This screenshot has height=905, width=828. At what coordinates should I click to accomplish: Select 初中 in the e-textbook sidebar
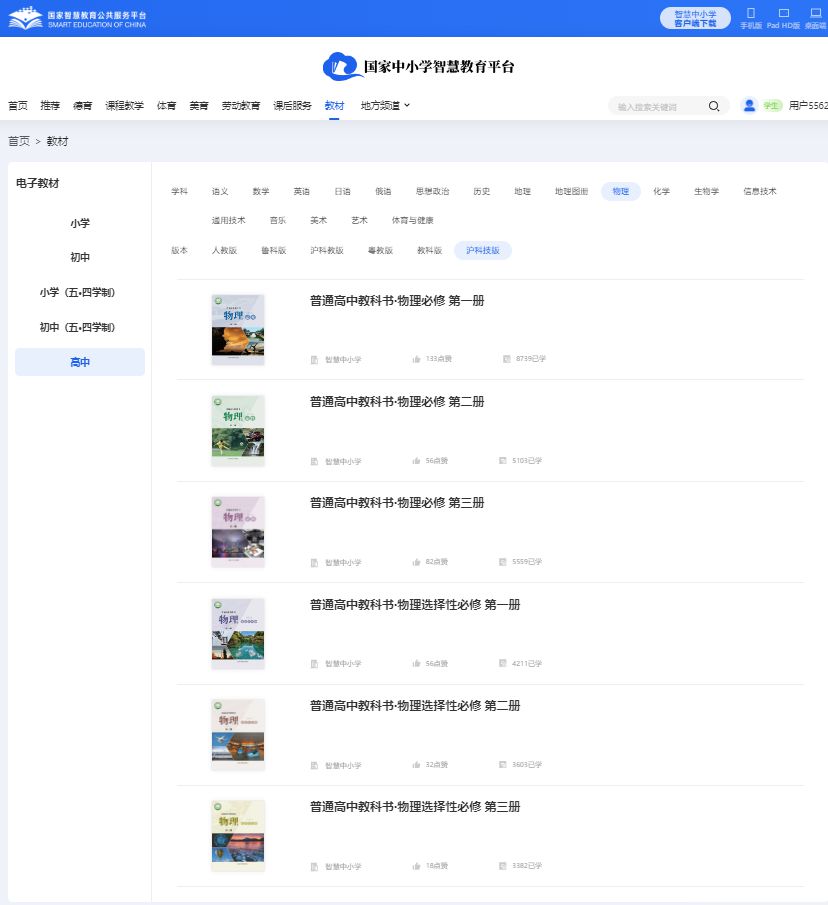tap(79, 257)
